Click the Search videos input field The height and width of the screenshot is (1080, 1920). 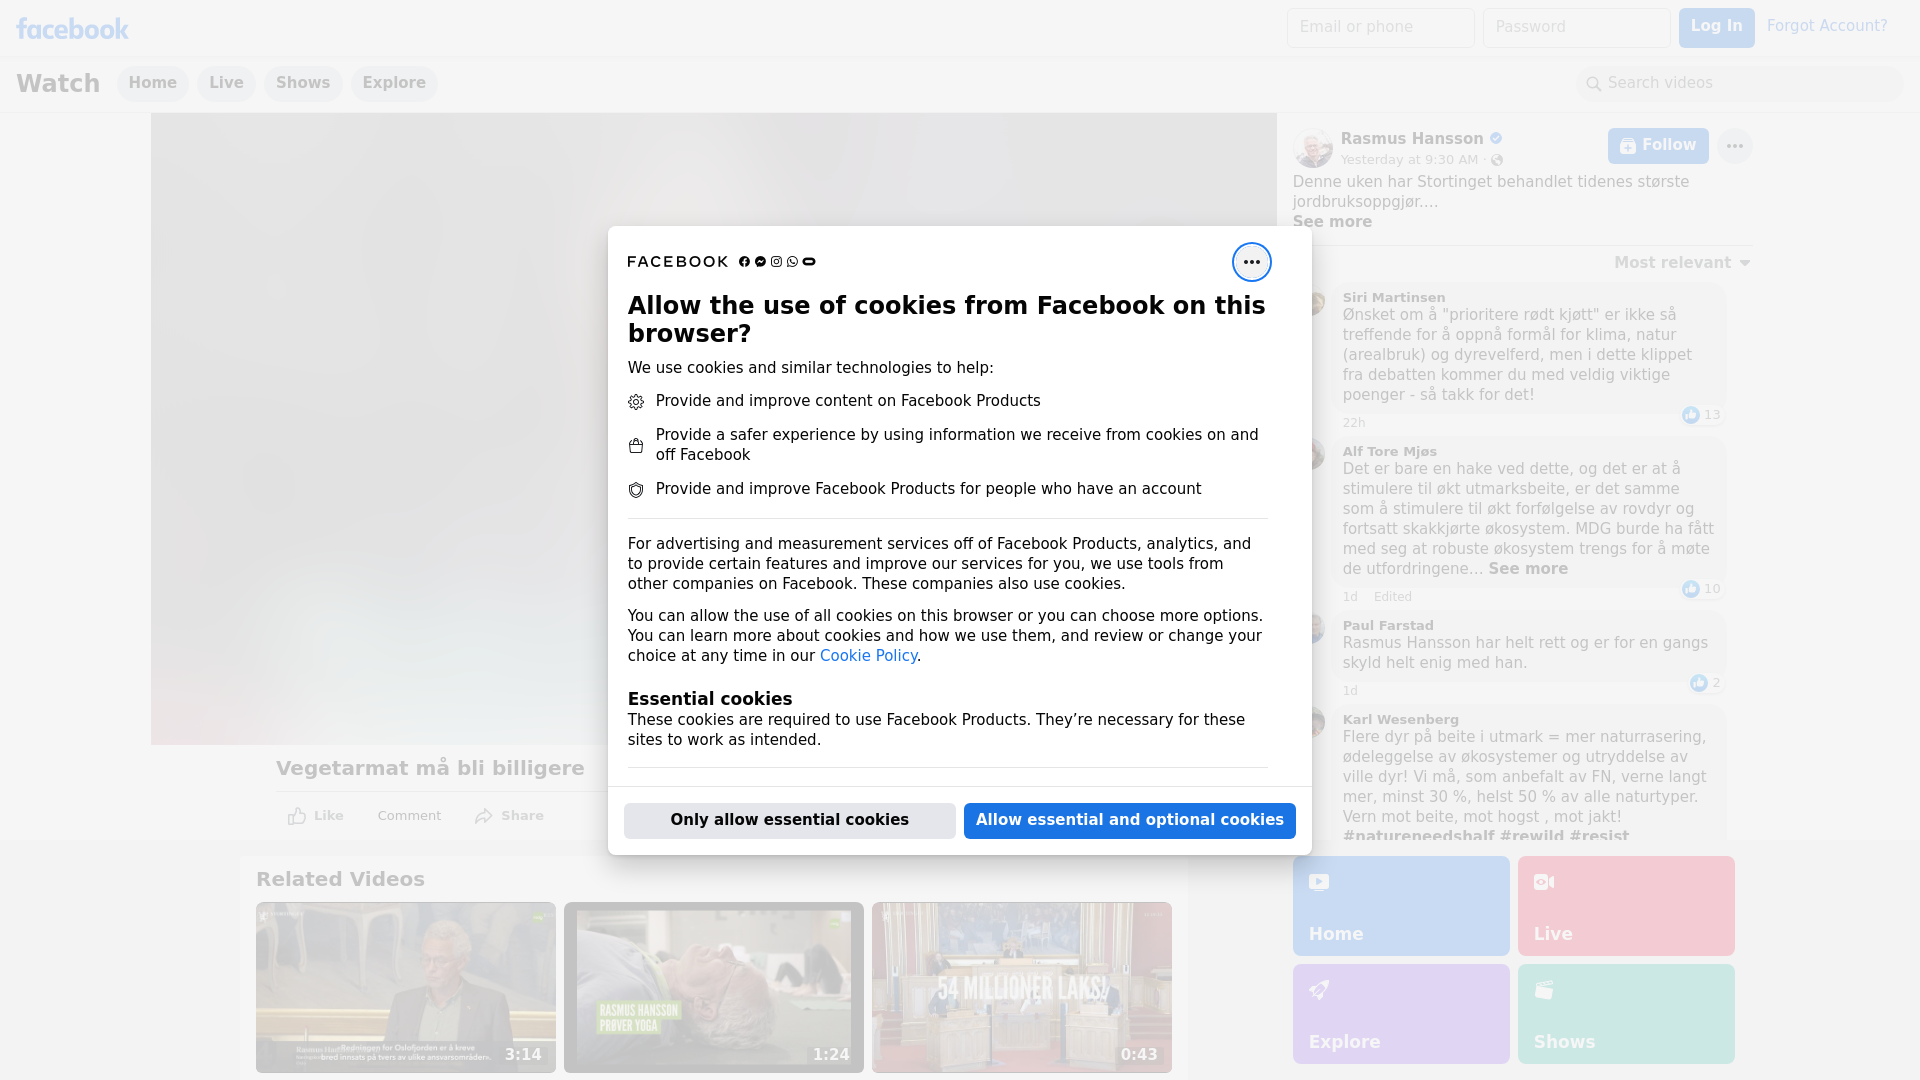[x=1740, y=84]
